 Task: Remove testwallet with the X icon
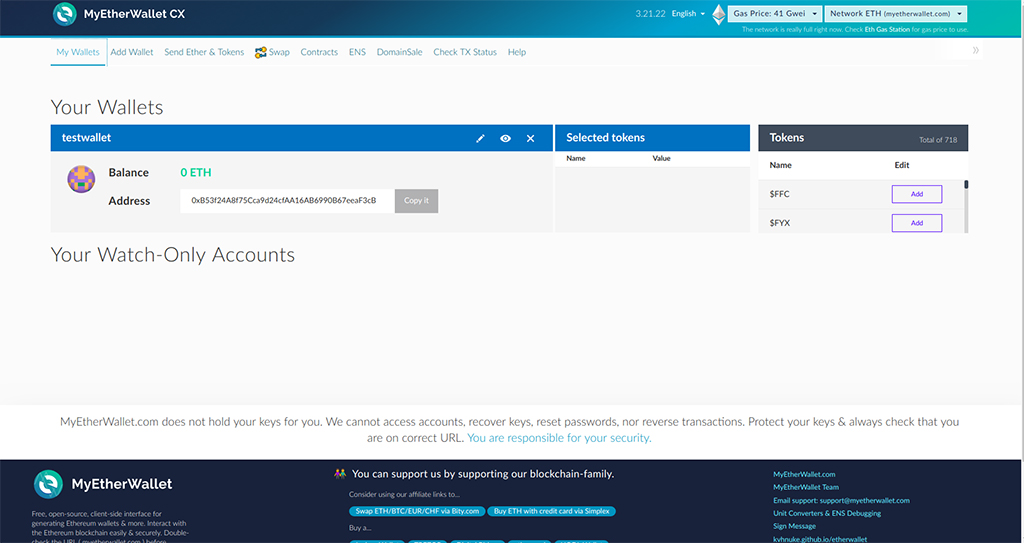click(x=530, y=139)
